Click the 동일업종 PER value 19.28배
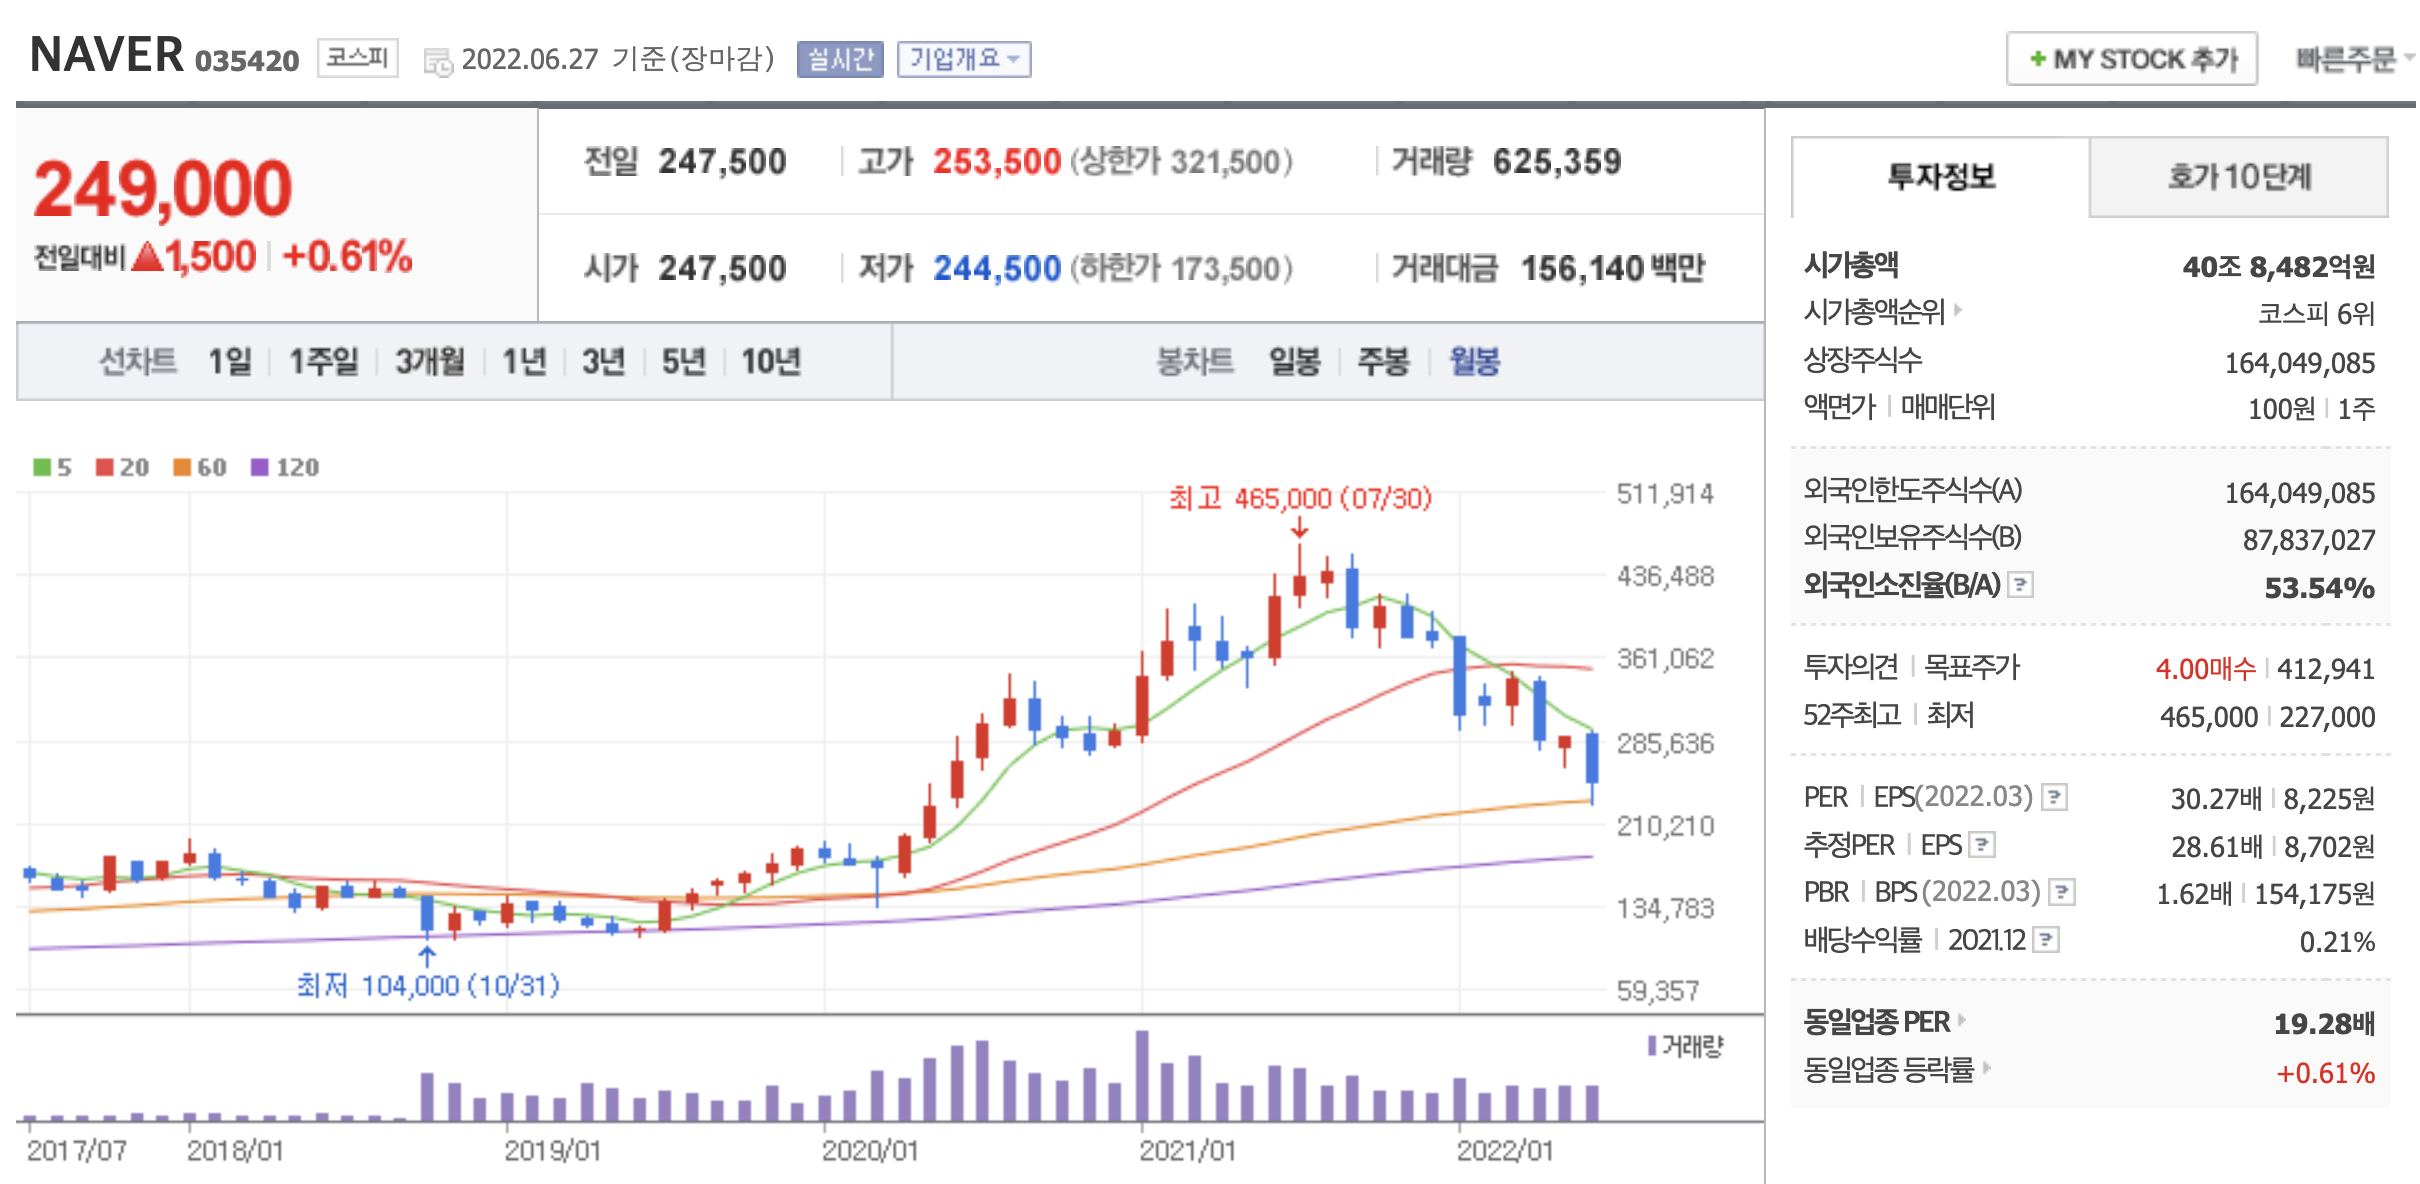Viewport: 2420px width, 1184px height. [x=2324, y=1024]
